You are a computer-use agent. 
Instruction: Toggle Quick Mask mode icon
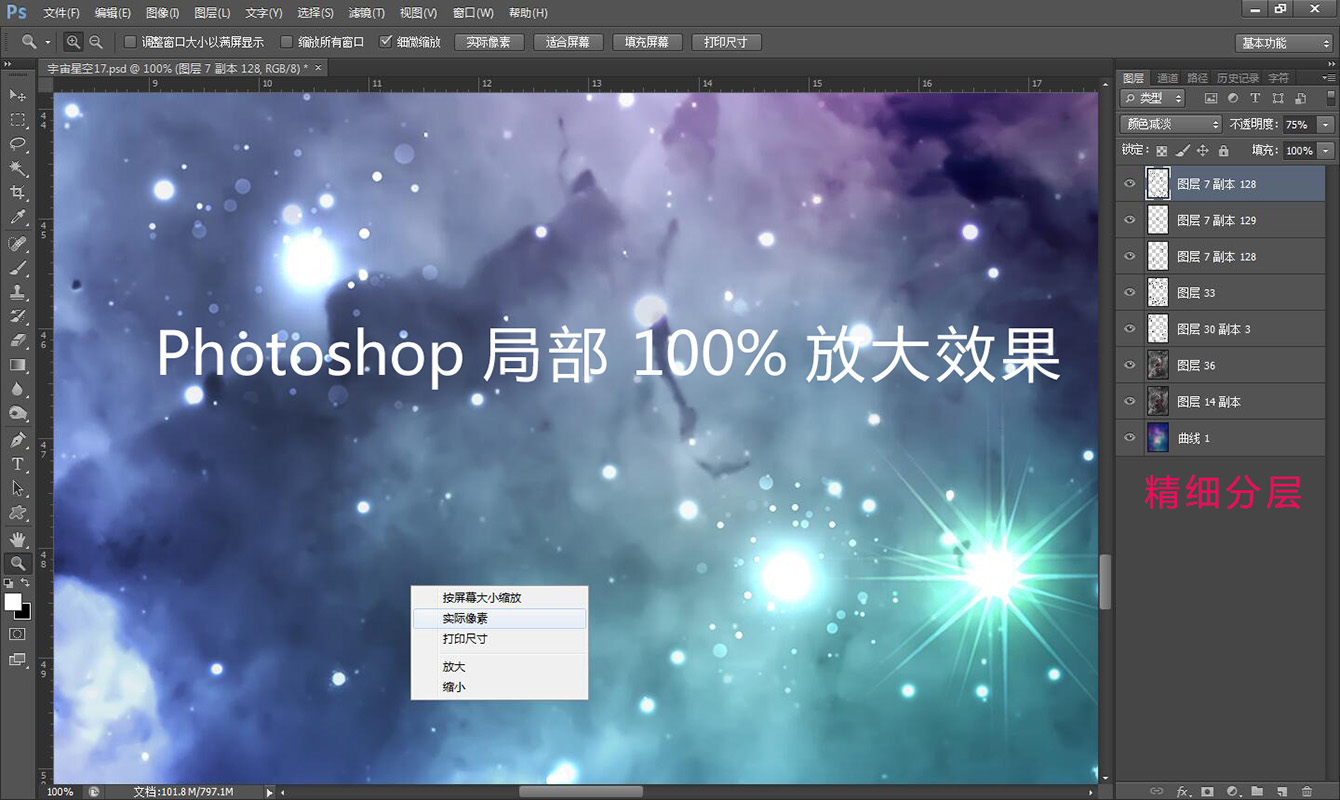[x=17, y=634]
